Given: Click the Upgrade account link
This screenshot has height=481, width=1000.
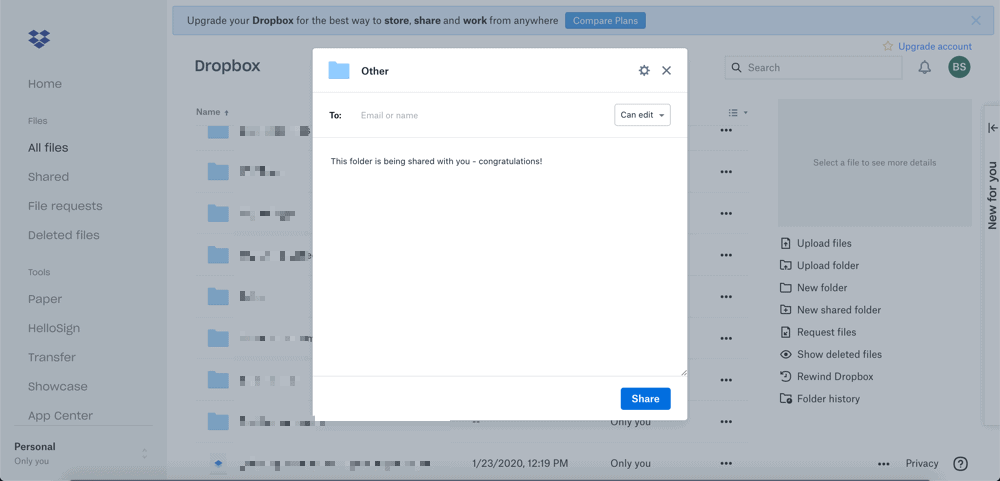Looking at the screenshot, I should [x=935, y=47].
